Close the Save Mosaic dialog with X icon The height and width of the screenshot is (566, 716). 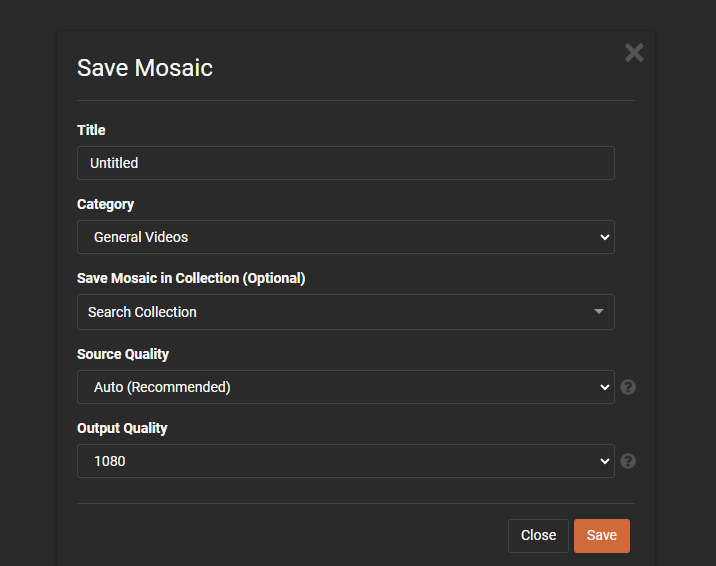(x=634, y=53)
